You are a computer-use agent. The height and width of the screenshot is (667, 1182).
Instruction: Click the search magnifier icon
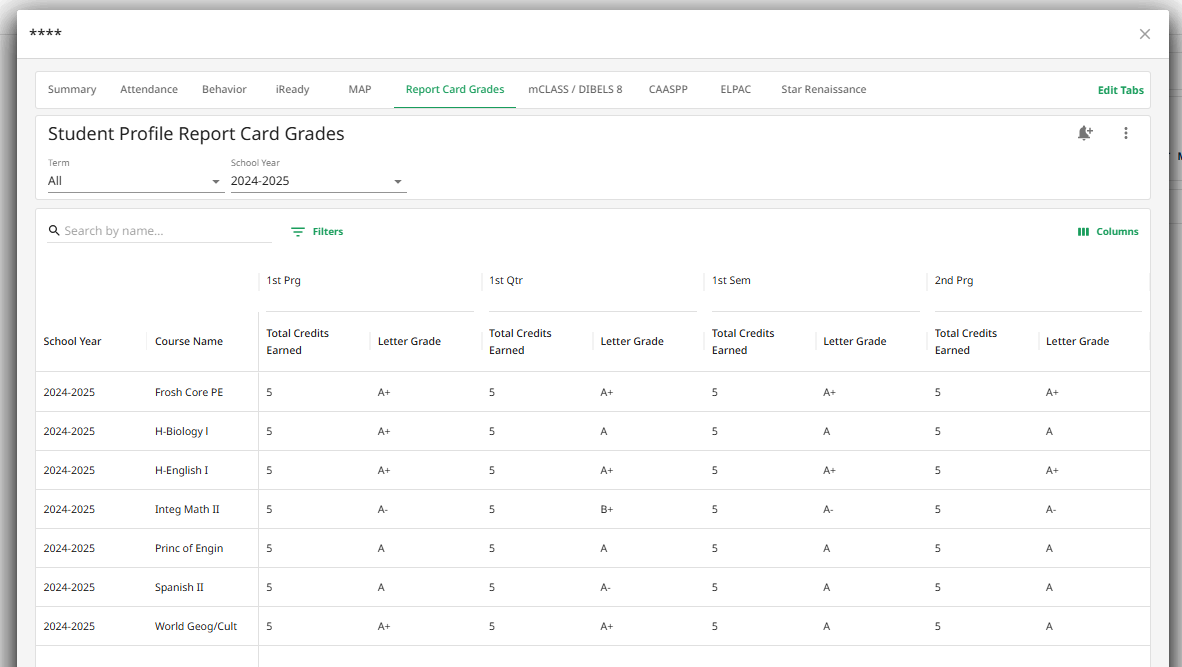(54, 230)
